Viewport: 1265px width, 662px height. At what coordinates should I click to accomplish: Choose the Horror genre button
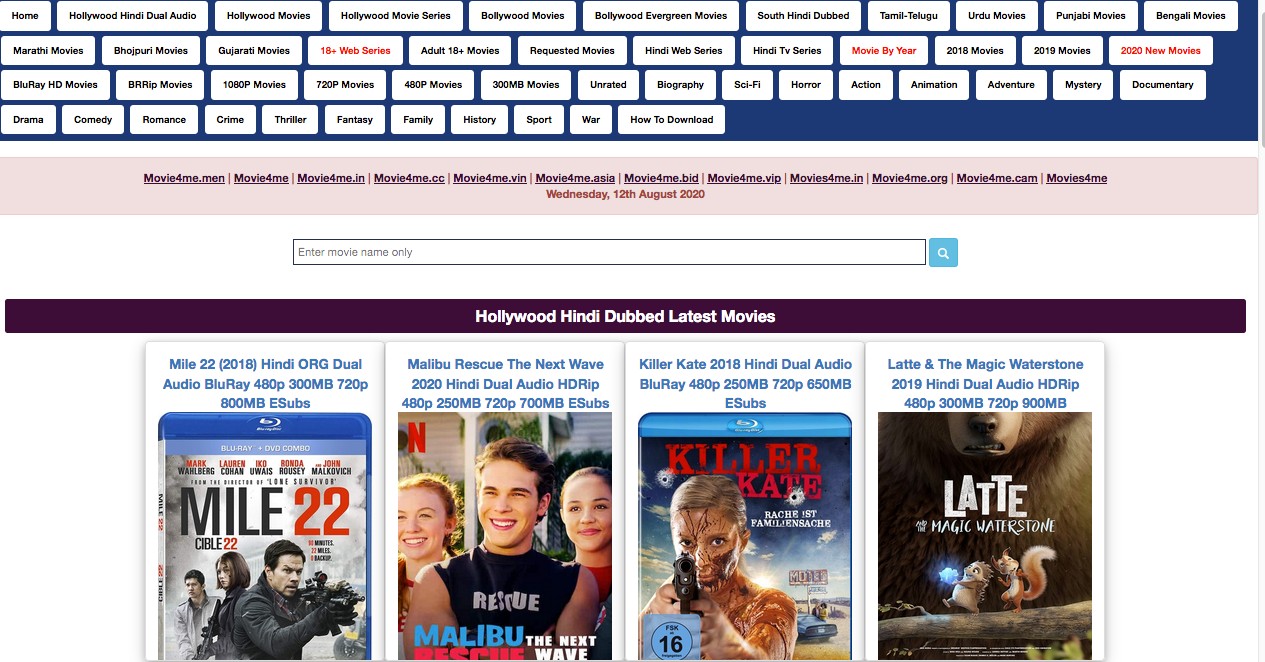(805, 85)
